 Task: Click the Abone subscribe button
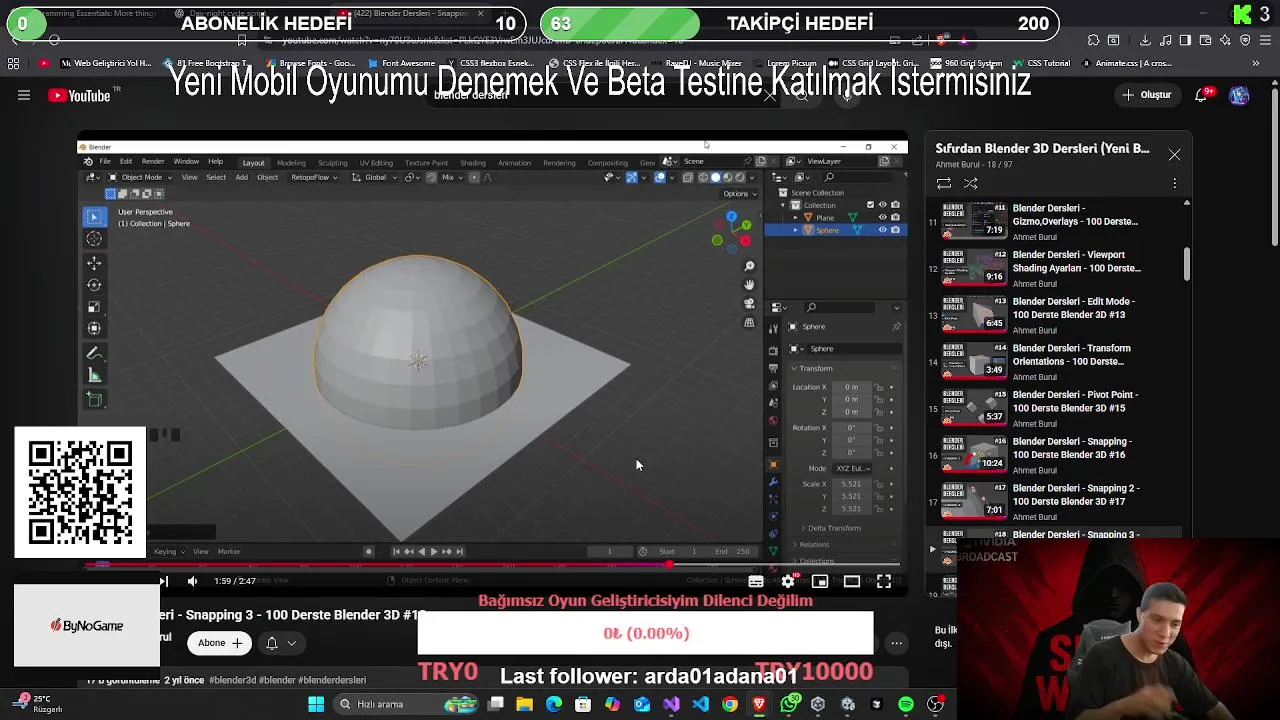pos(220,643)
